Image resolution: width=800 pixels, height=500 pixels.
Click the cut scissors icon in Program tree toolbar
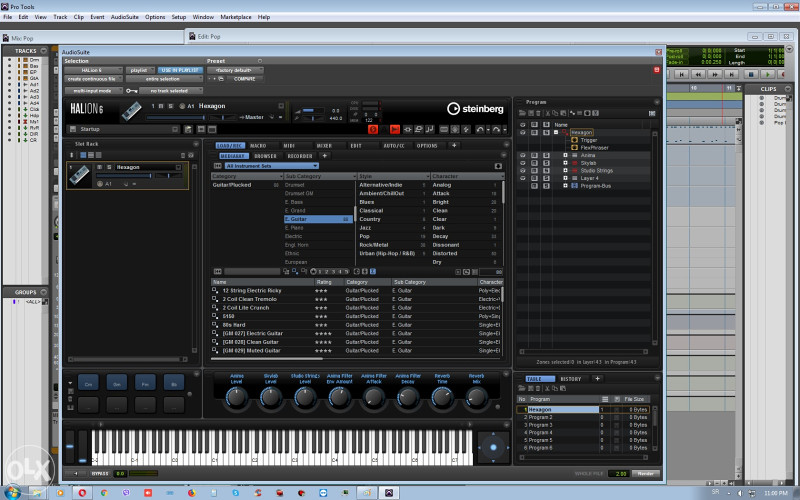pos(547,113)
